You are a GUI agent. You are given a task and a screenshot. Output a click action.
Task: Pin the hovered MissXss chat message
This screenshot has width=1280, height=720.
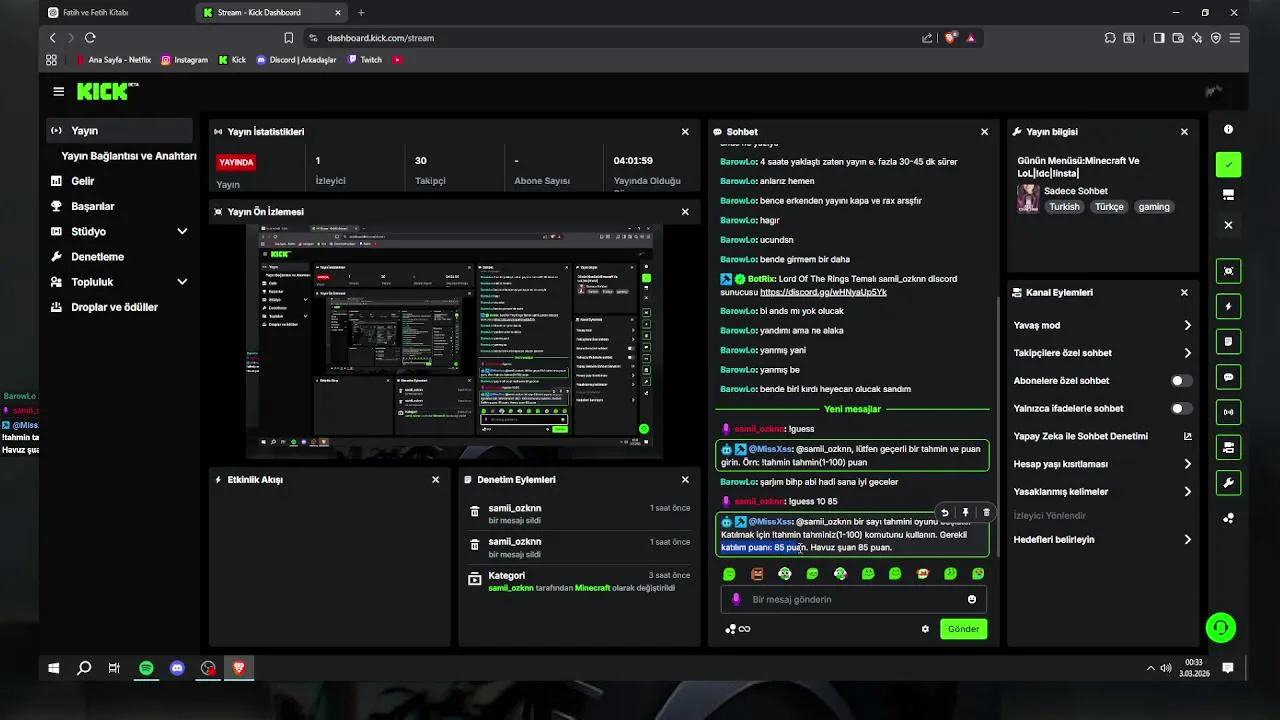pos(965,513)
